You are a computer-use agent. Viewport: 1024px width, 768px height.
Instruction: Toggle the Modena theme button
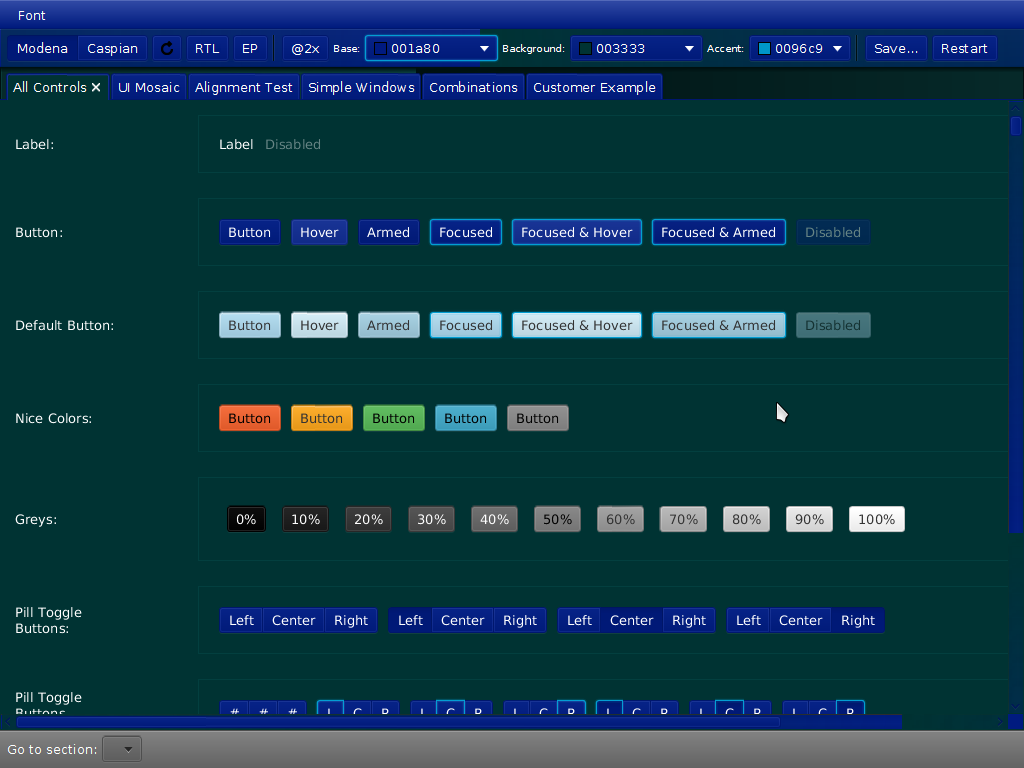(x=42, y=48)
